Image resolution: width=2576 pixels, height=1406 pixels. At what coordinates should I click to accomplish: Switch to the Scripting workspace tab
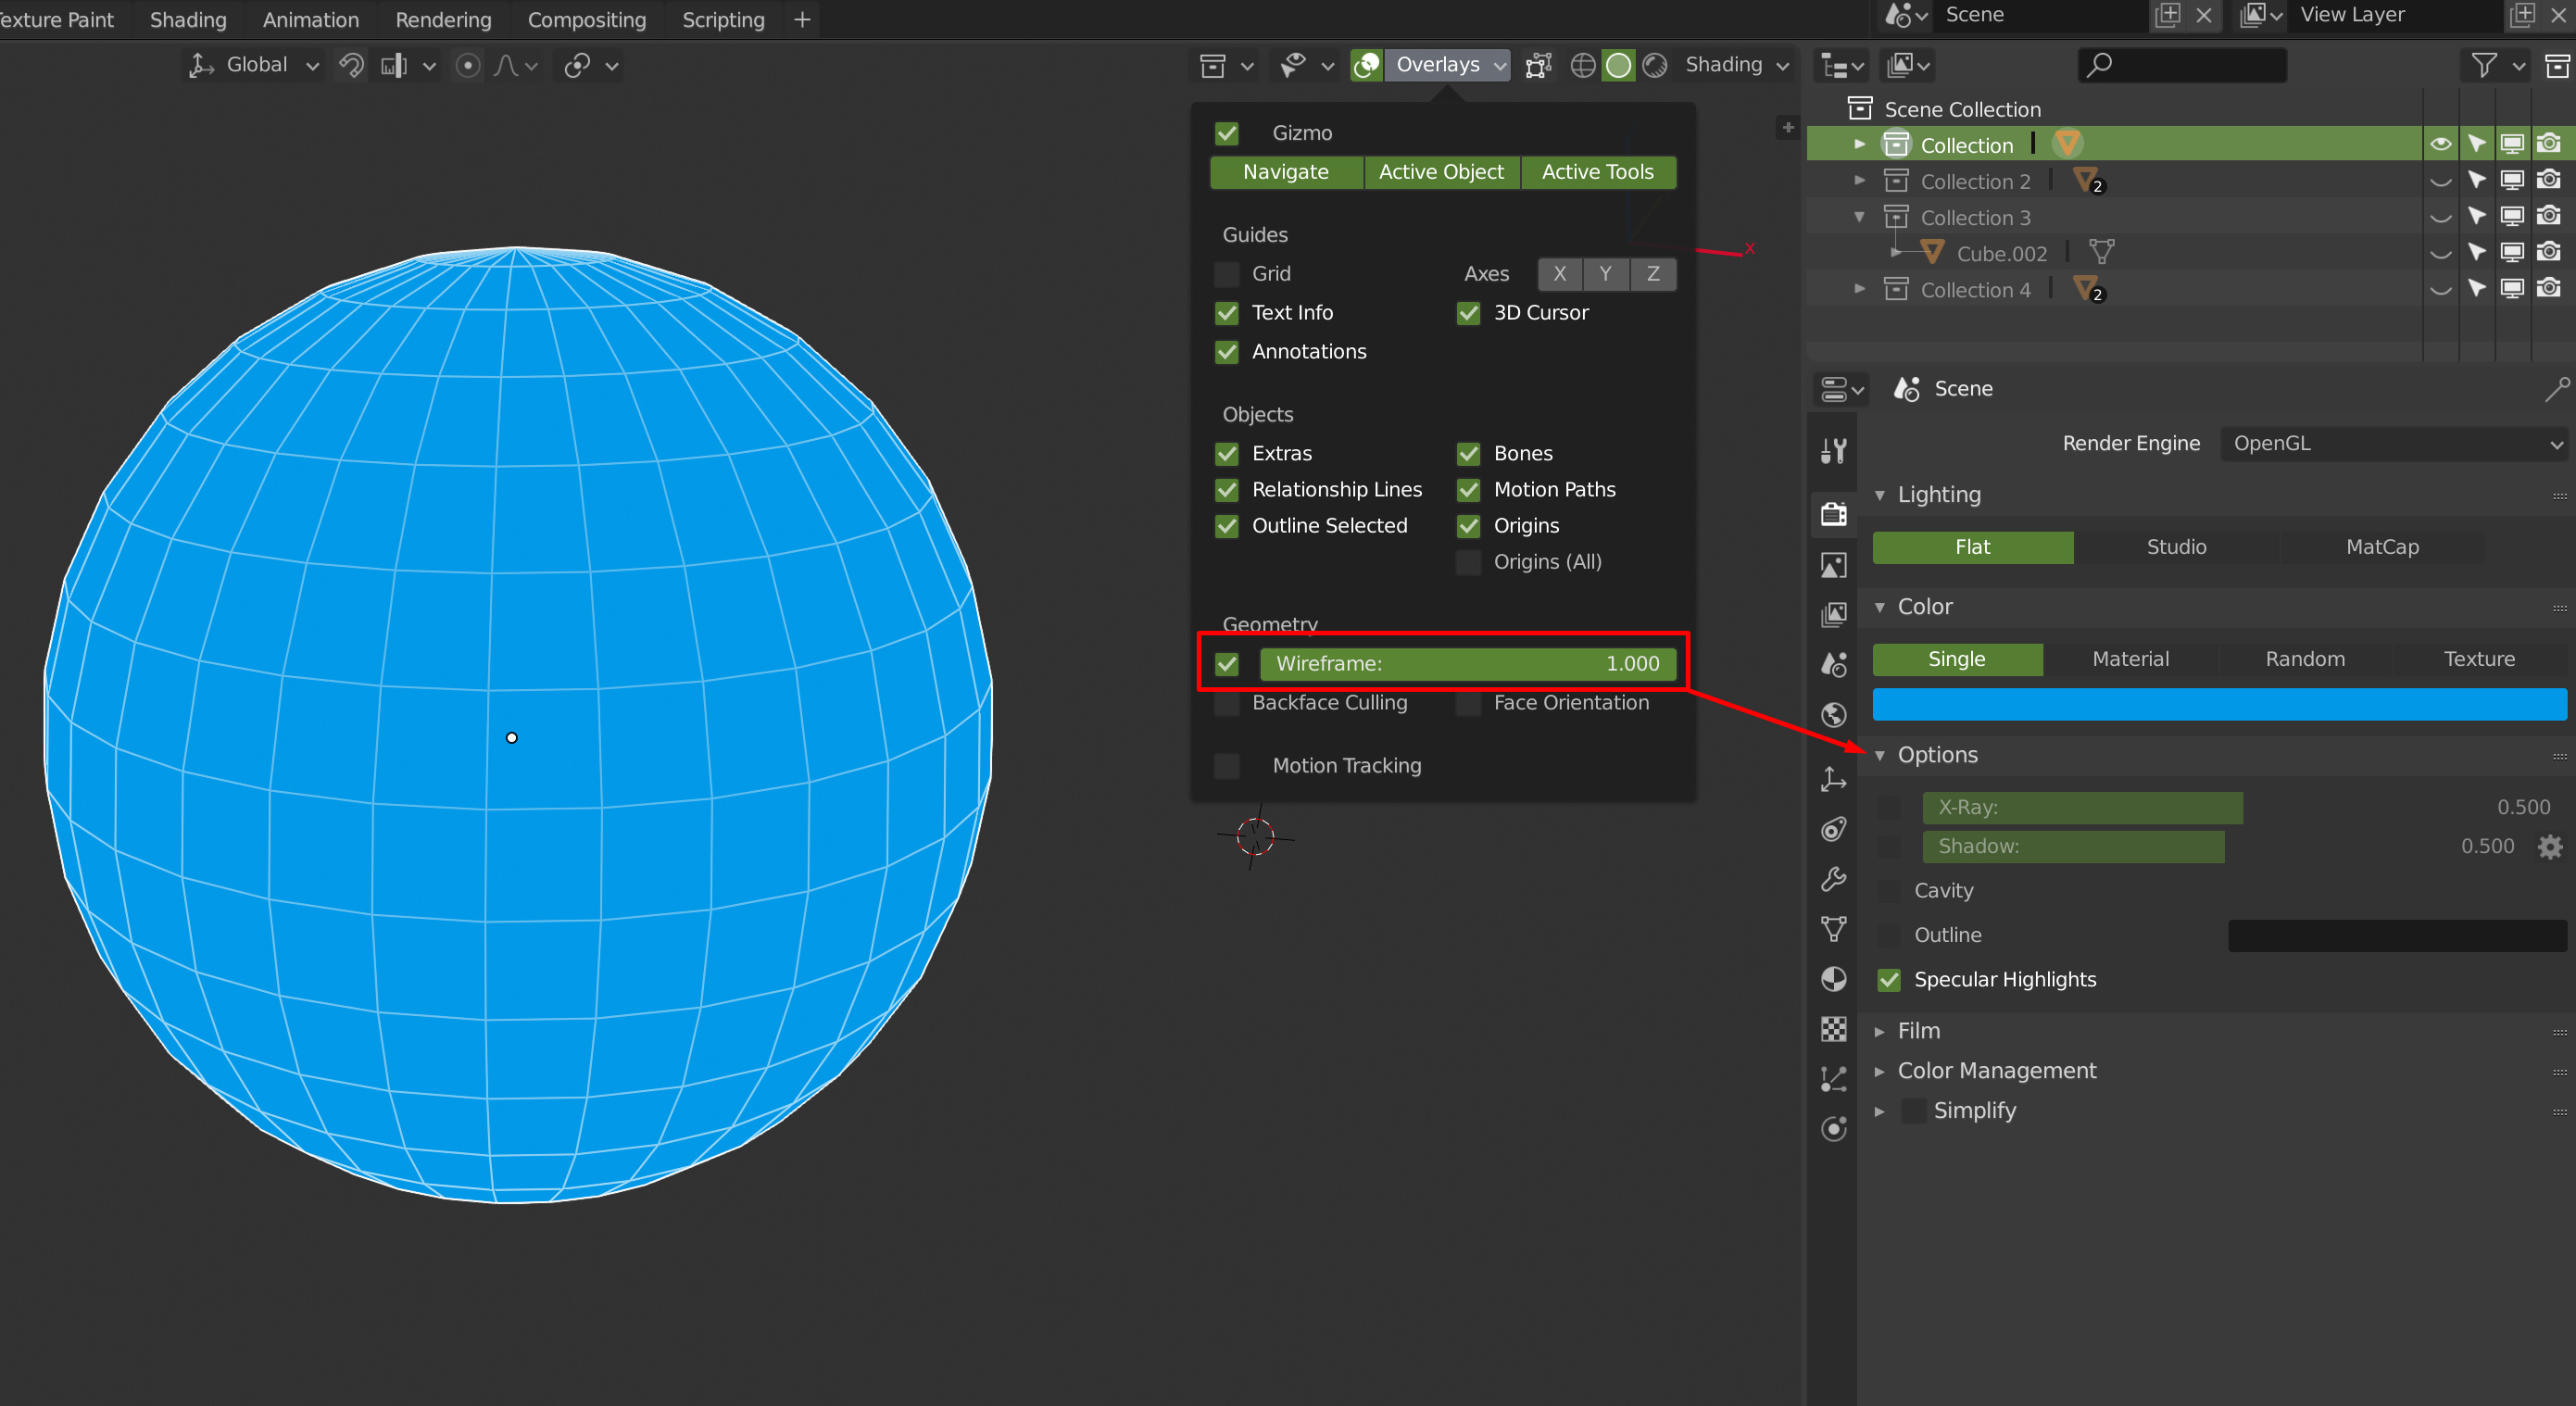(722, 19)
